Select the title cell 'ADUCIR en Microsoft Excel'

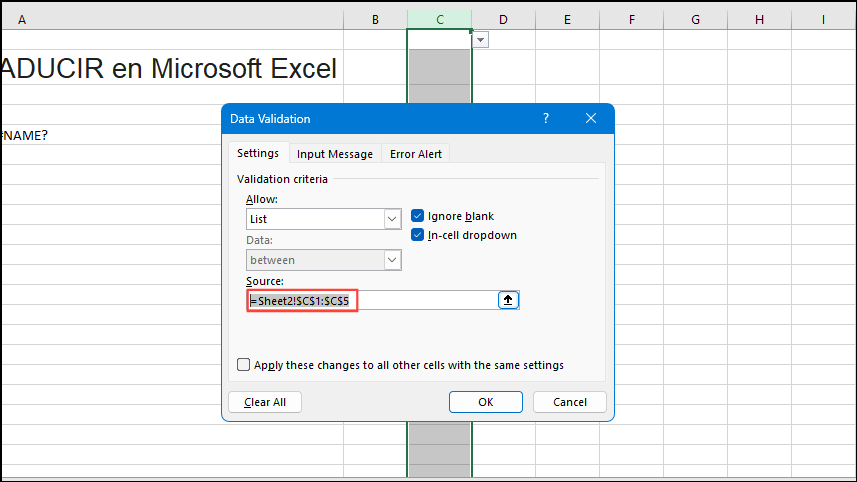tap(172, 68)
